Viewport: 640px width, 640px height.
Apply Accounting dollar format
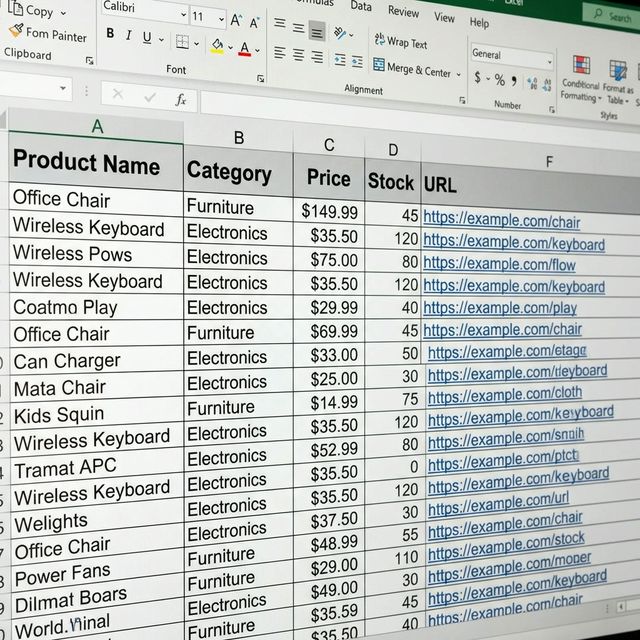(x=477, y=77)
